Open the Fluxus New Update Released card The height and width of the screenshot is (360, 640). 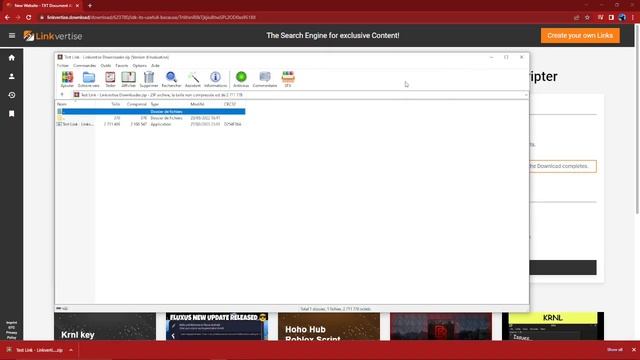click(x=217, y=327)
